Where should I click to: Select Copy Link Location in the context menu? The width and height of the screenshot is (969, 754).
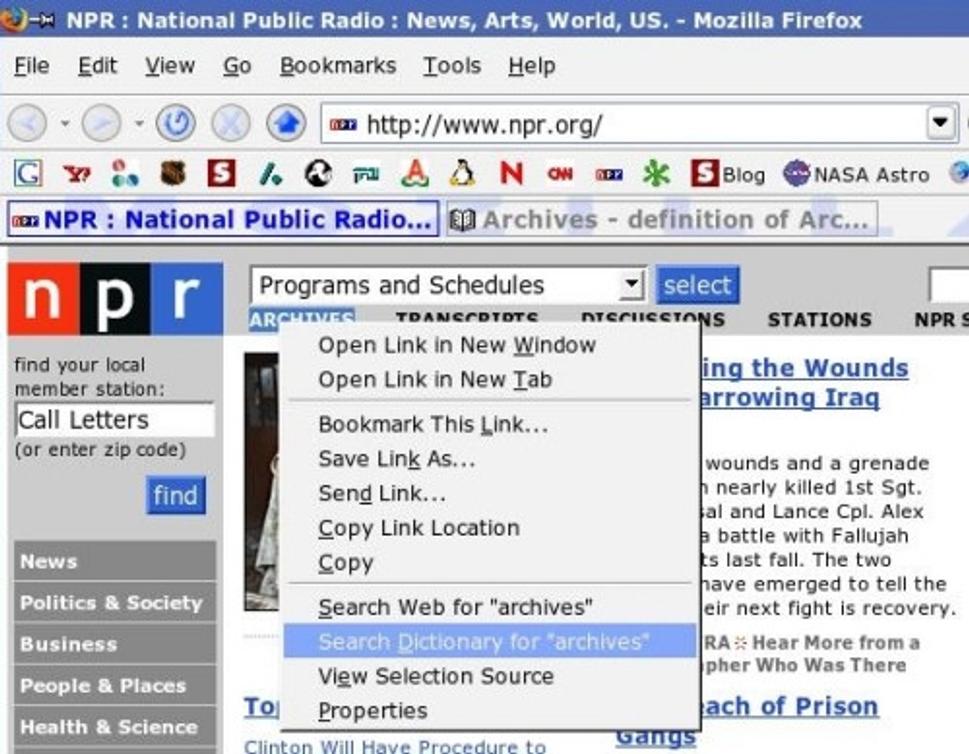(491, 528)
